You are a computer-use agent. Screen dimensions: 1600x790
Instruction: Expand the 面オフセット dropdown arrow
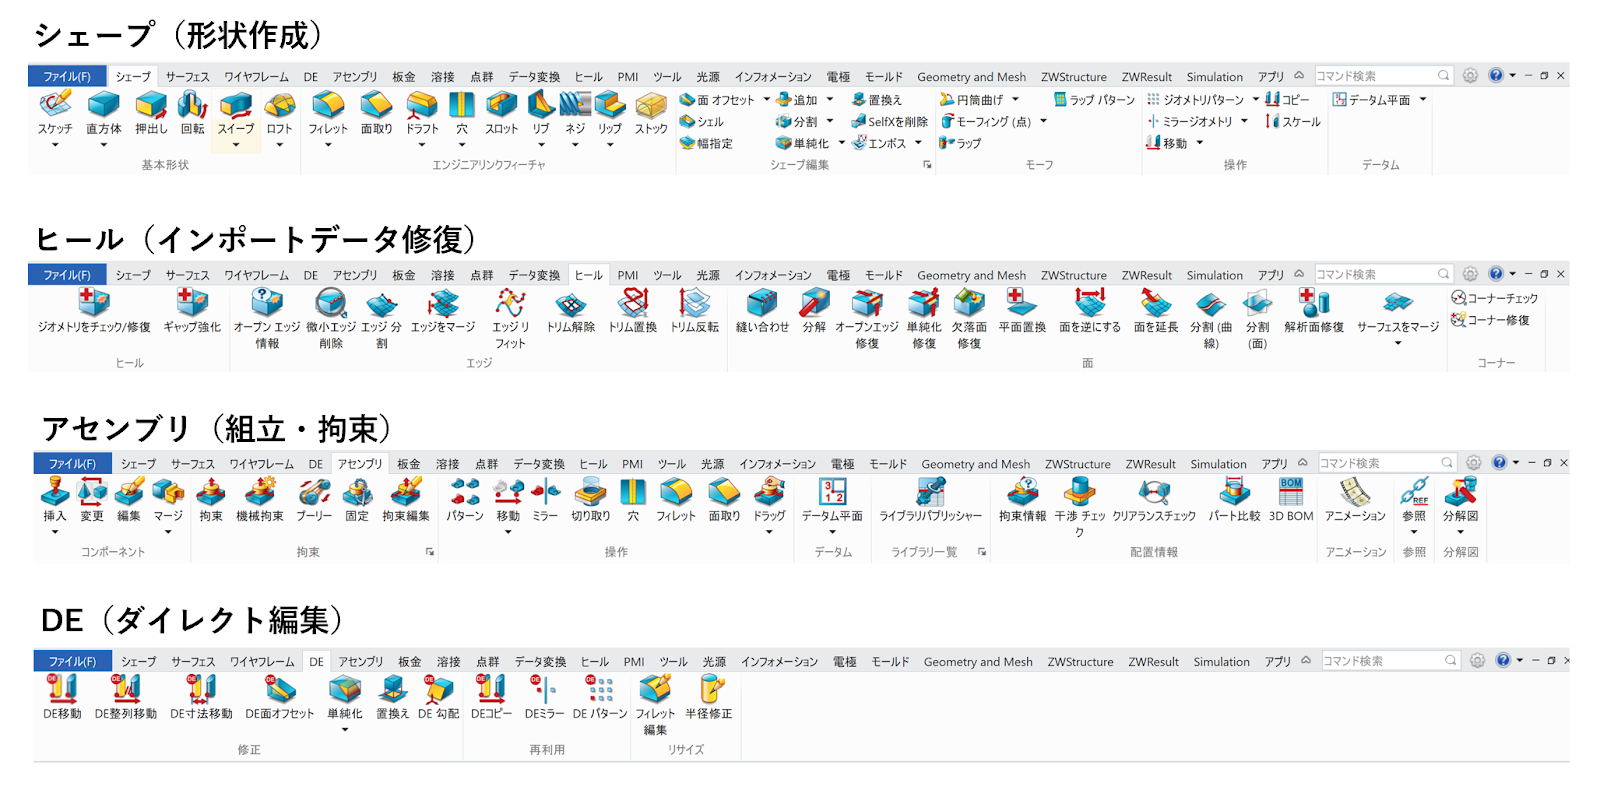pyautogui.click(x=767, y=100)
